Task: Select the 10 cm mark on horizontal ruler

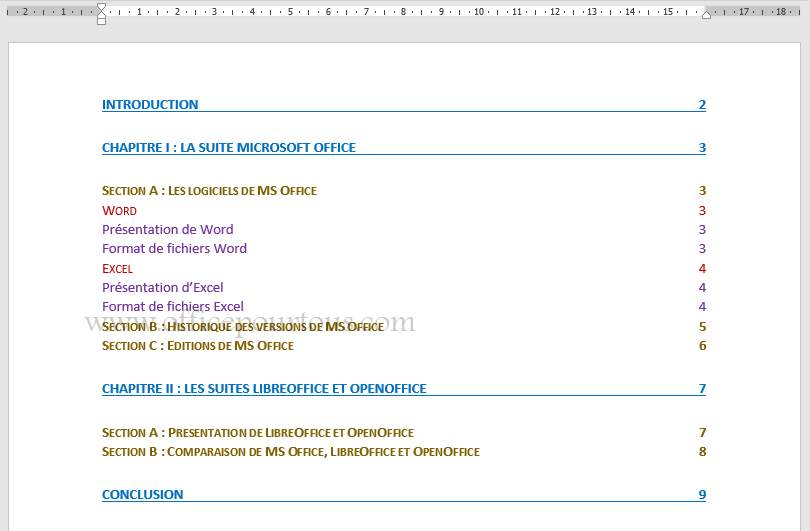Action: (479, 11)
